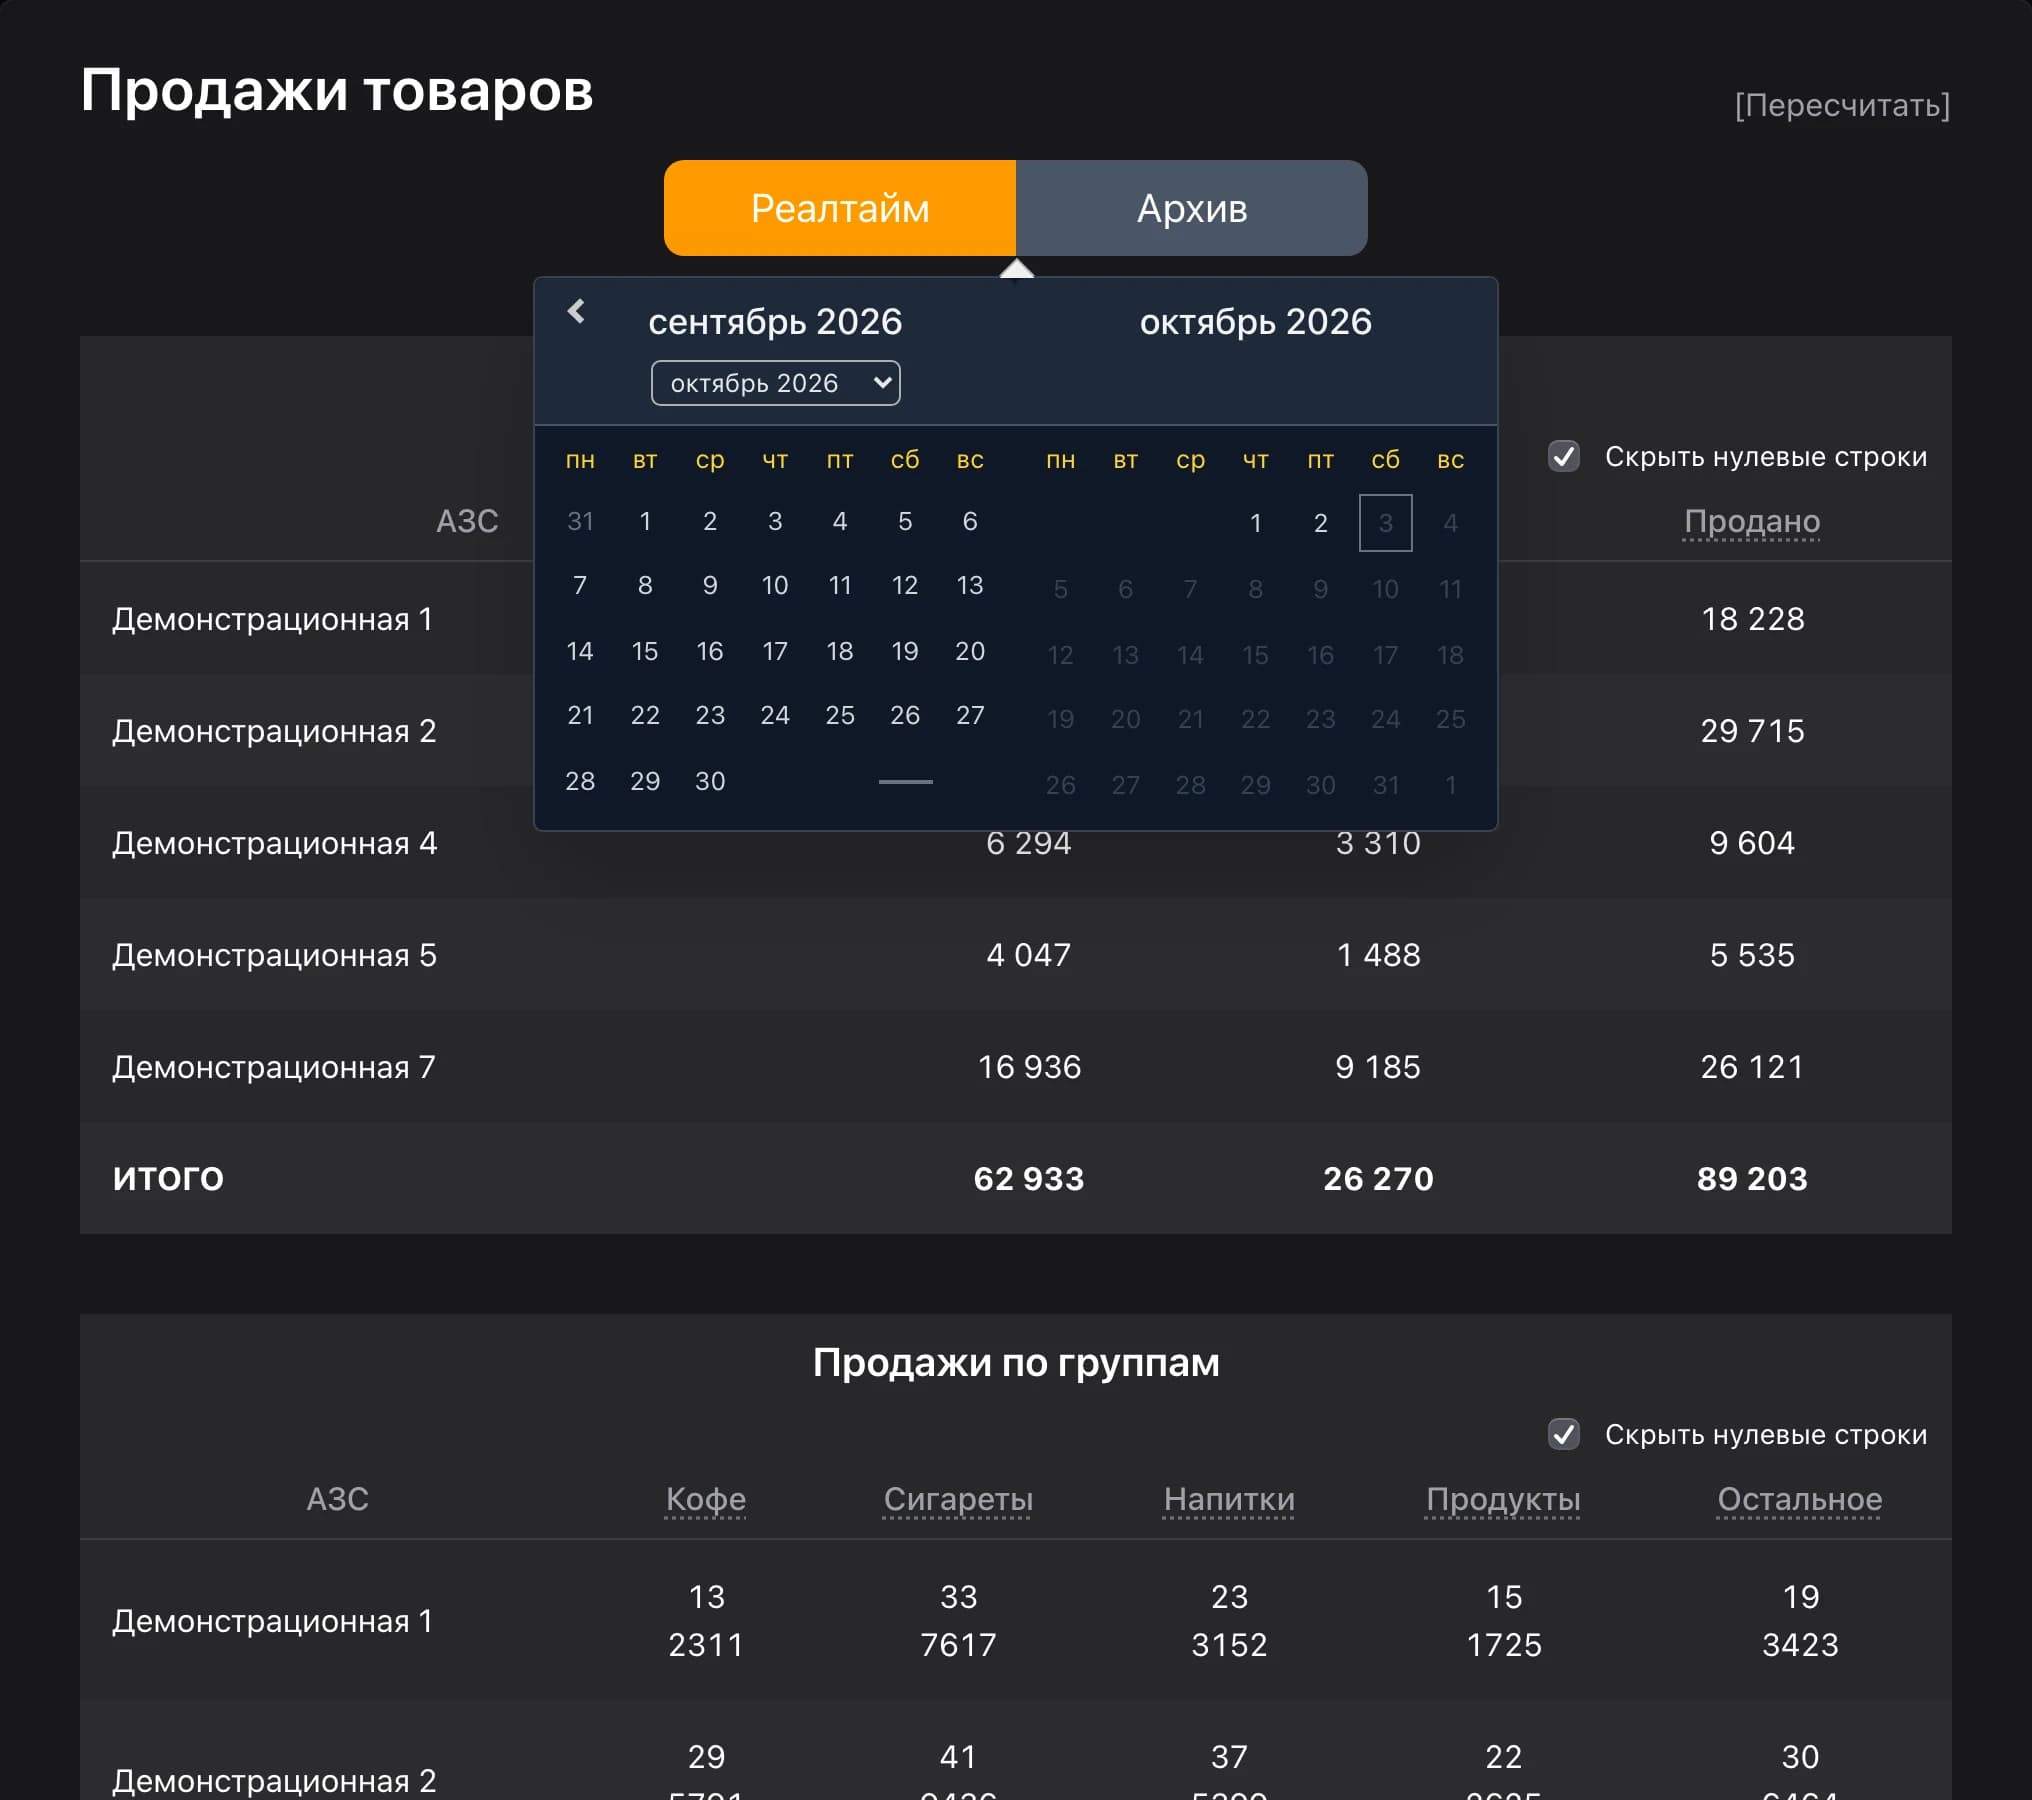
Task: Click the value 9 185
Action: tap(1378, 1067)
